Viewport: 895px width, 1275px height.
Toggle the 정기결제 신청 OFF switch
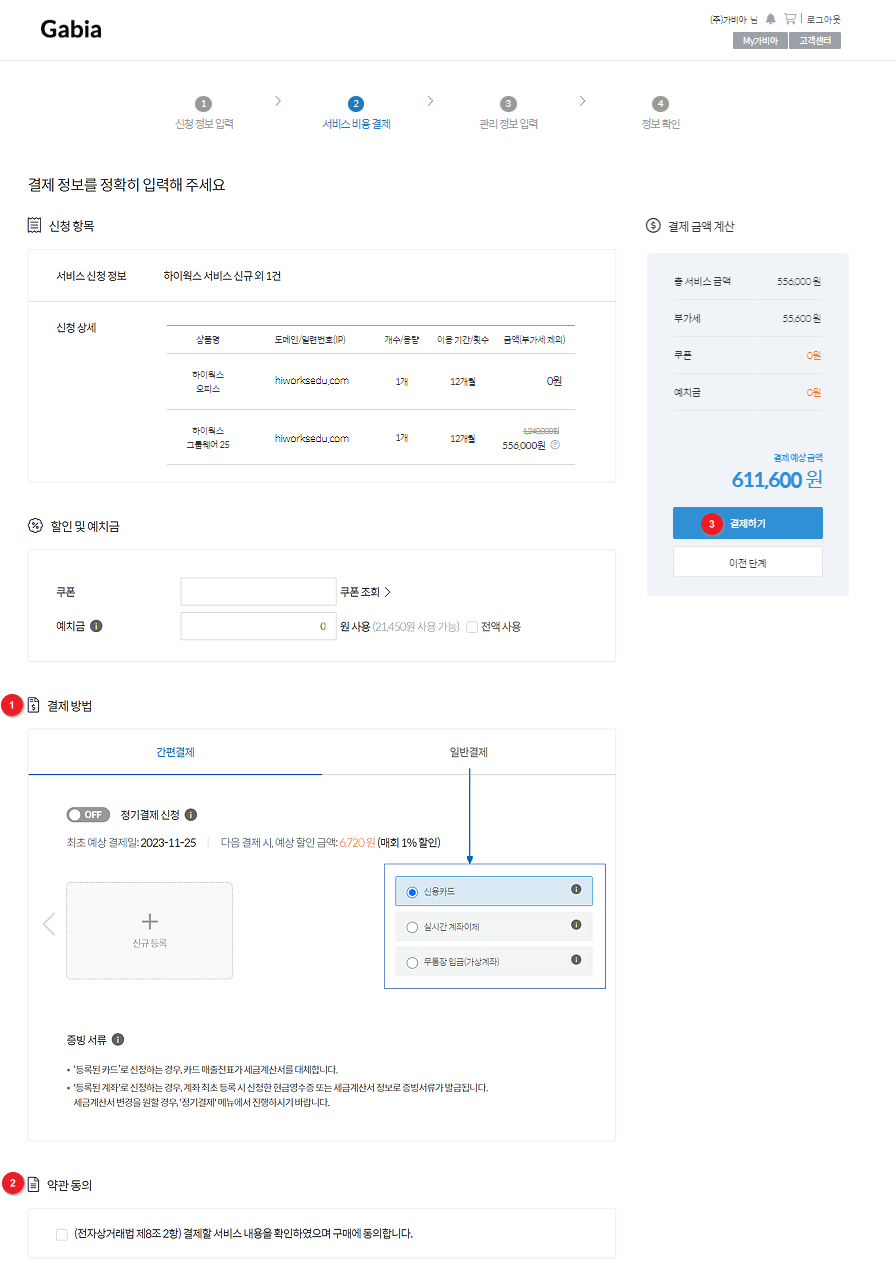click(88, 814)
